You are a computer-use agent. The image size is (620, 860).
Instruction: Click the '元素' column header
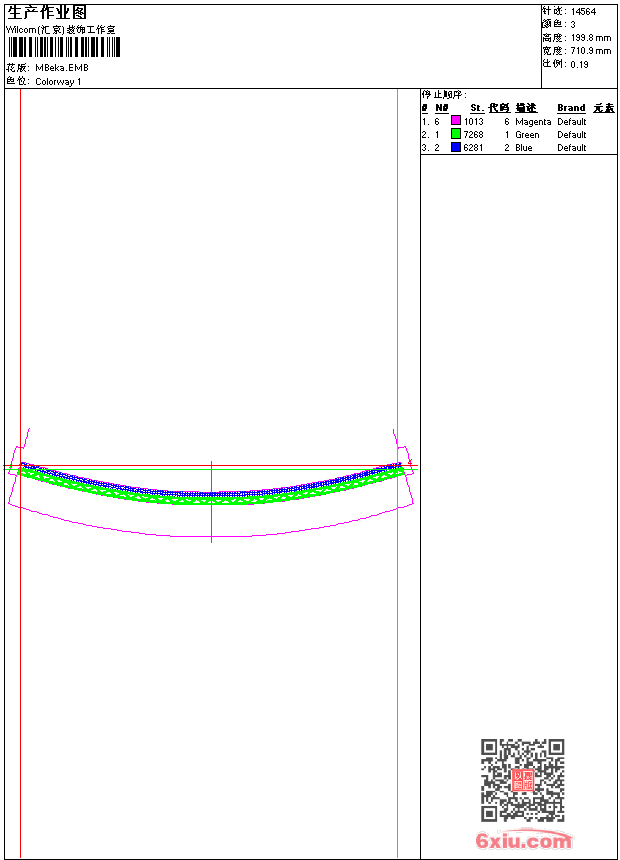604,108
